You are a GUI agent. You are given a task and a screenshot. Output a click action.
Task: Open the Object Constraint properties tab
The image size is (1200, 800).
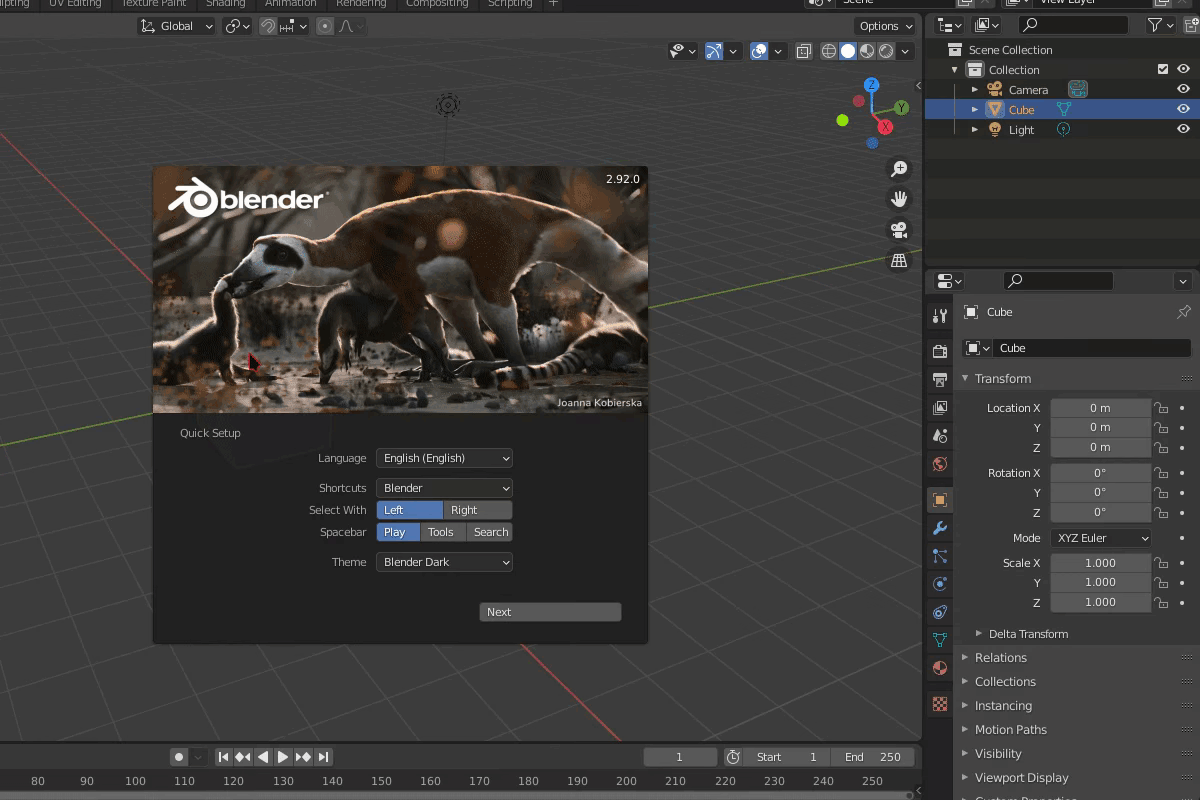pyautogui.click(x=939, y=611)
